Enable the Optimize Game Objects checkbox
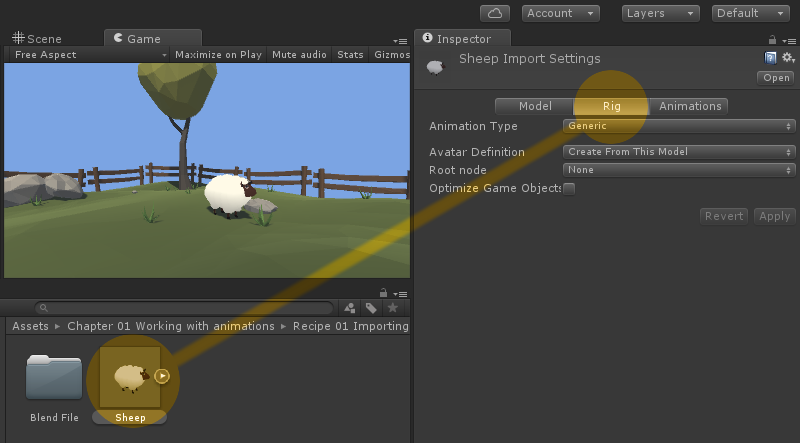This screenshot has height=443, width=800. [x=569, y=188]
